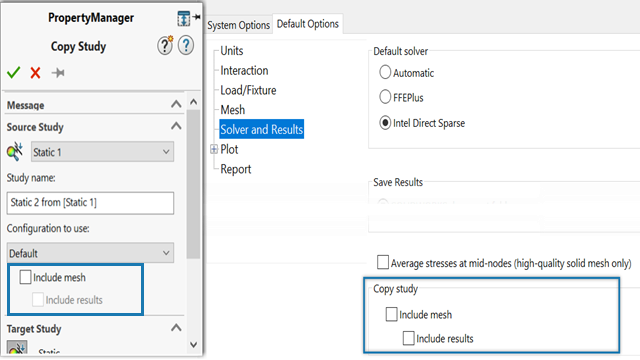The width and height of the screenshot is (640, 360).
Task: Select Mesh in the options tree
Action: tap(233, 110)
